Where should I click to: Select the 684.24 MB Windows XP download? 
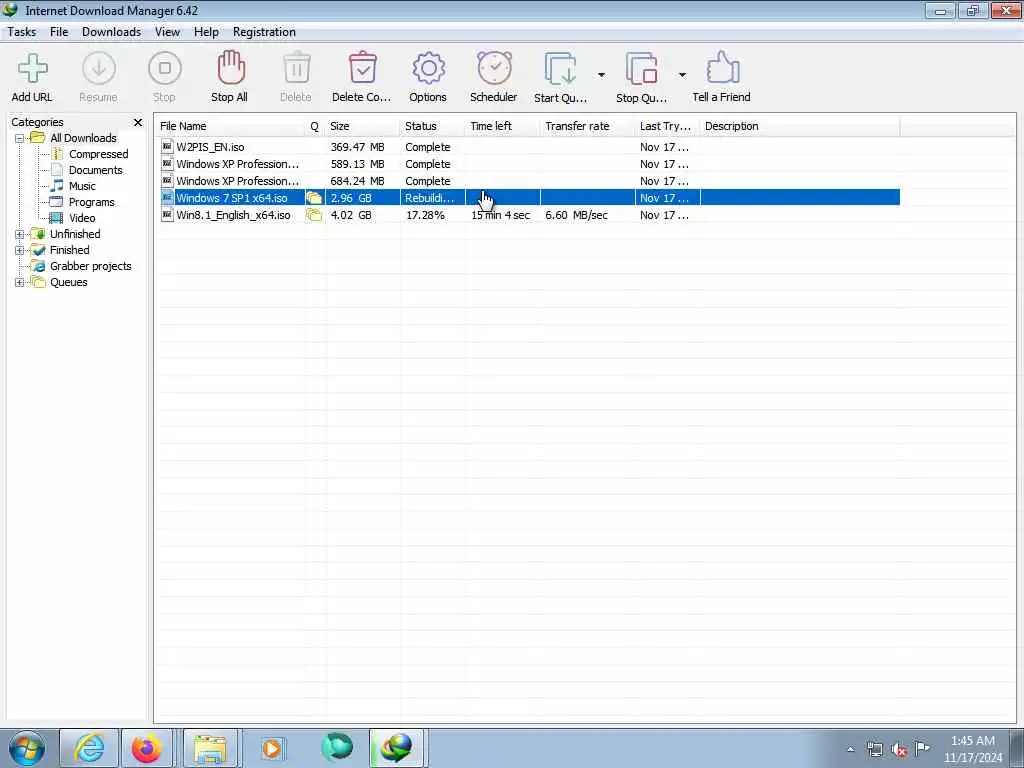(x=528, y=181)
